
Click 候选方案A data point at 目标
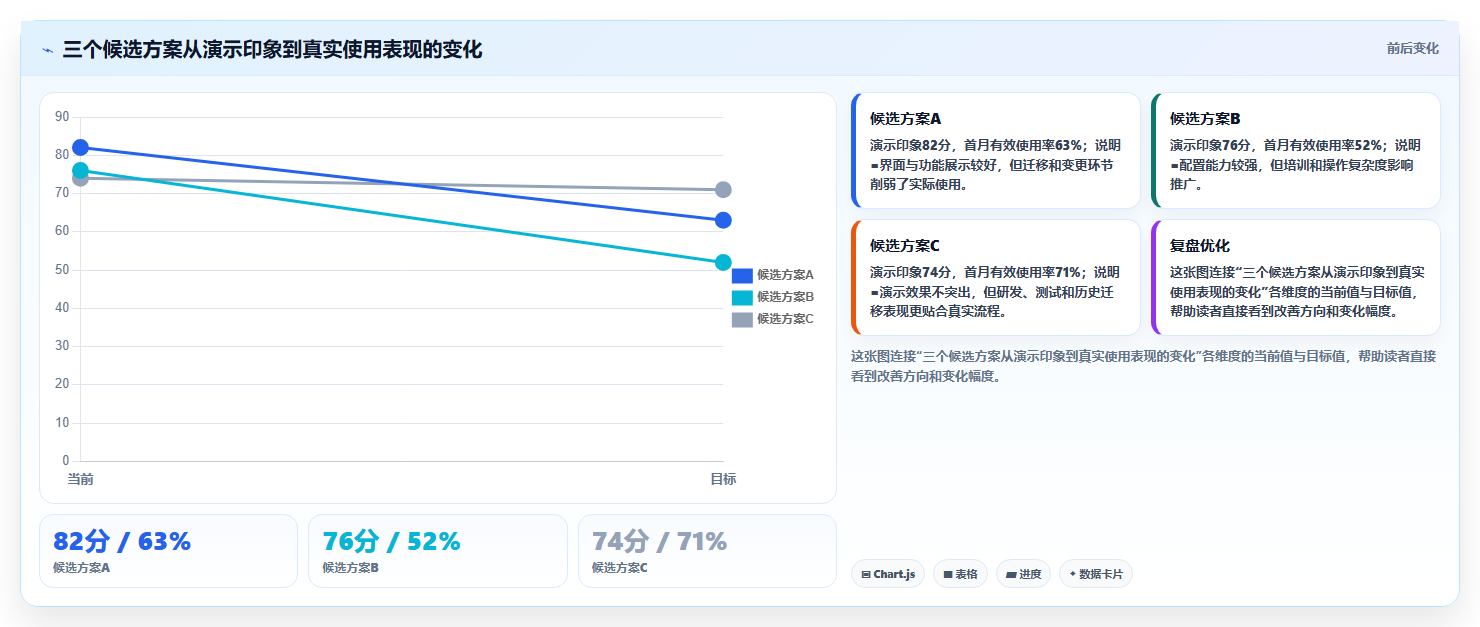point(723,220)
